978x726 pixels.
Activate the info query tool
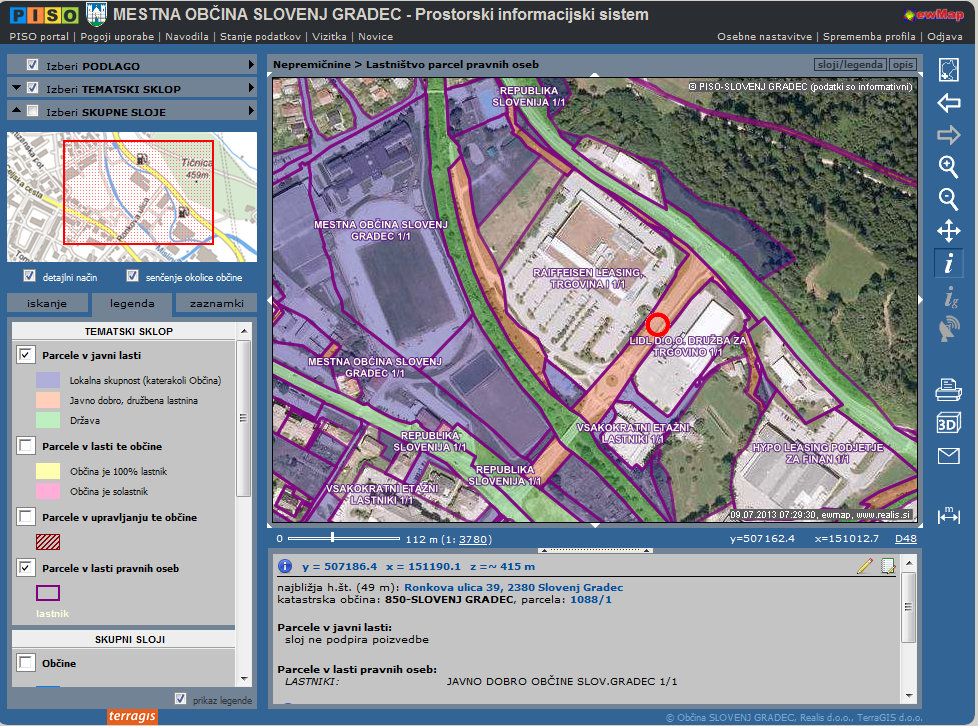[x=947, y=264]
